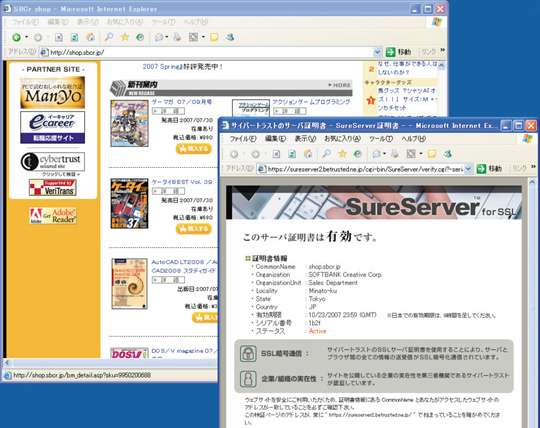Click SBCr shop vertical scrollbar up arrow
Image resolution: width=540 pixels, height=428 pixels.
(x=442, y=65)
